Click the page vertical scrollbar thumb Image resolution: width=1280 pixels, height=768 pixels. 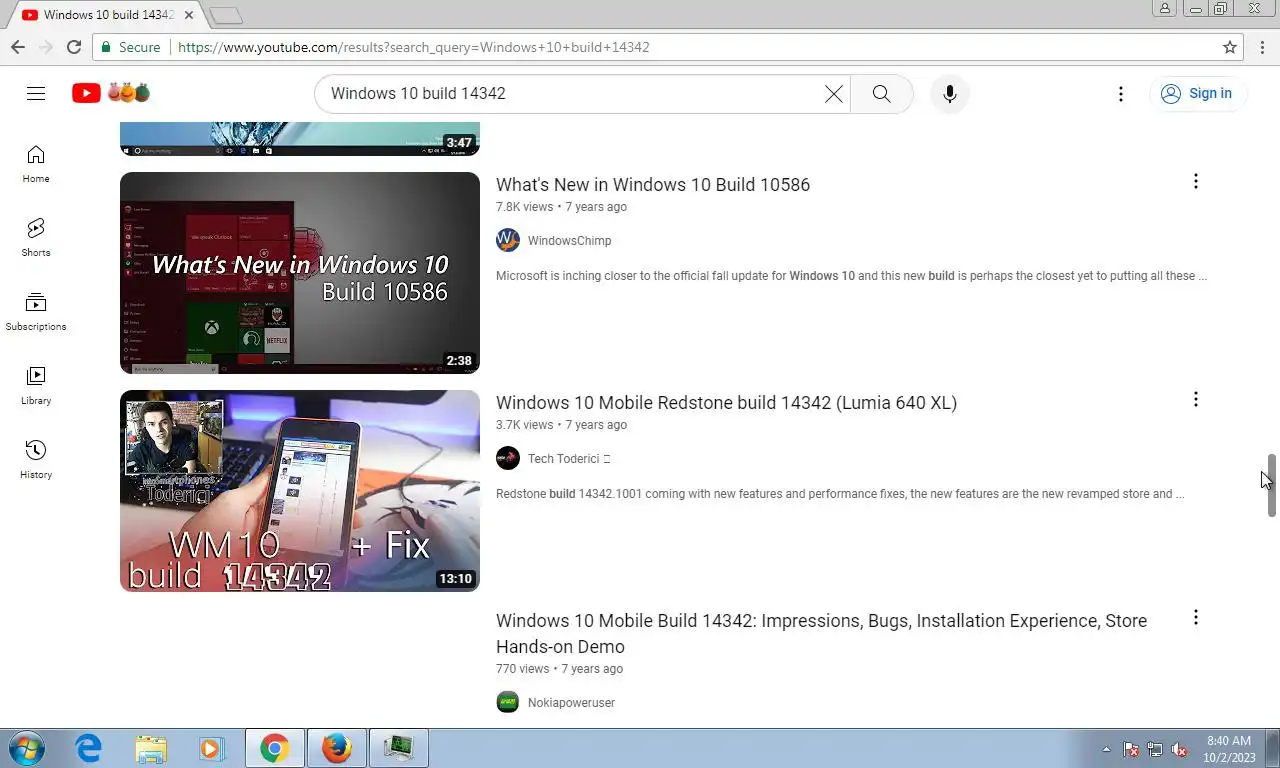tap(1272, 485)
